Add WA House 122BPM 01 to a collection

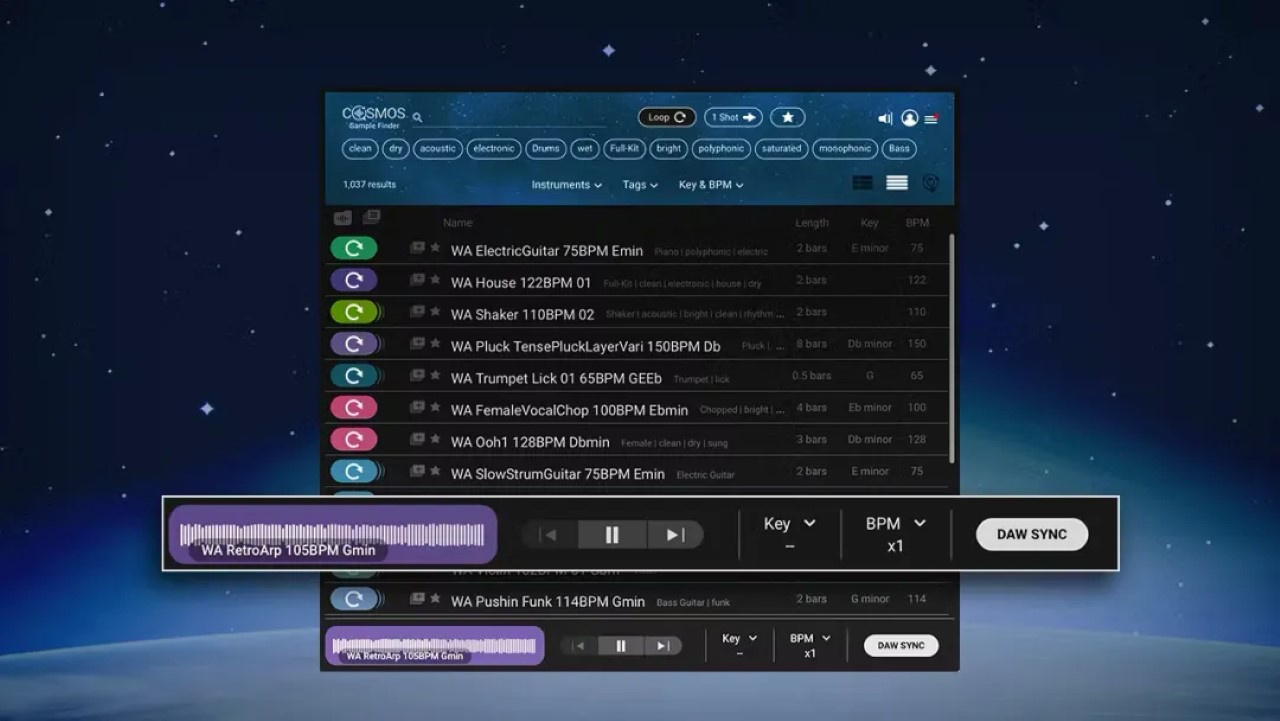[417, 280]
